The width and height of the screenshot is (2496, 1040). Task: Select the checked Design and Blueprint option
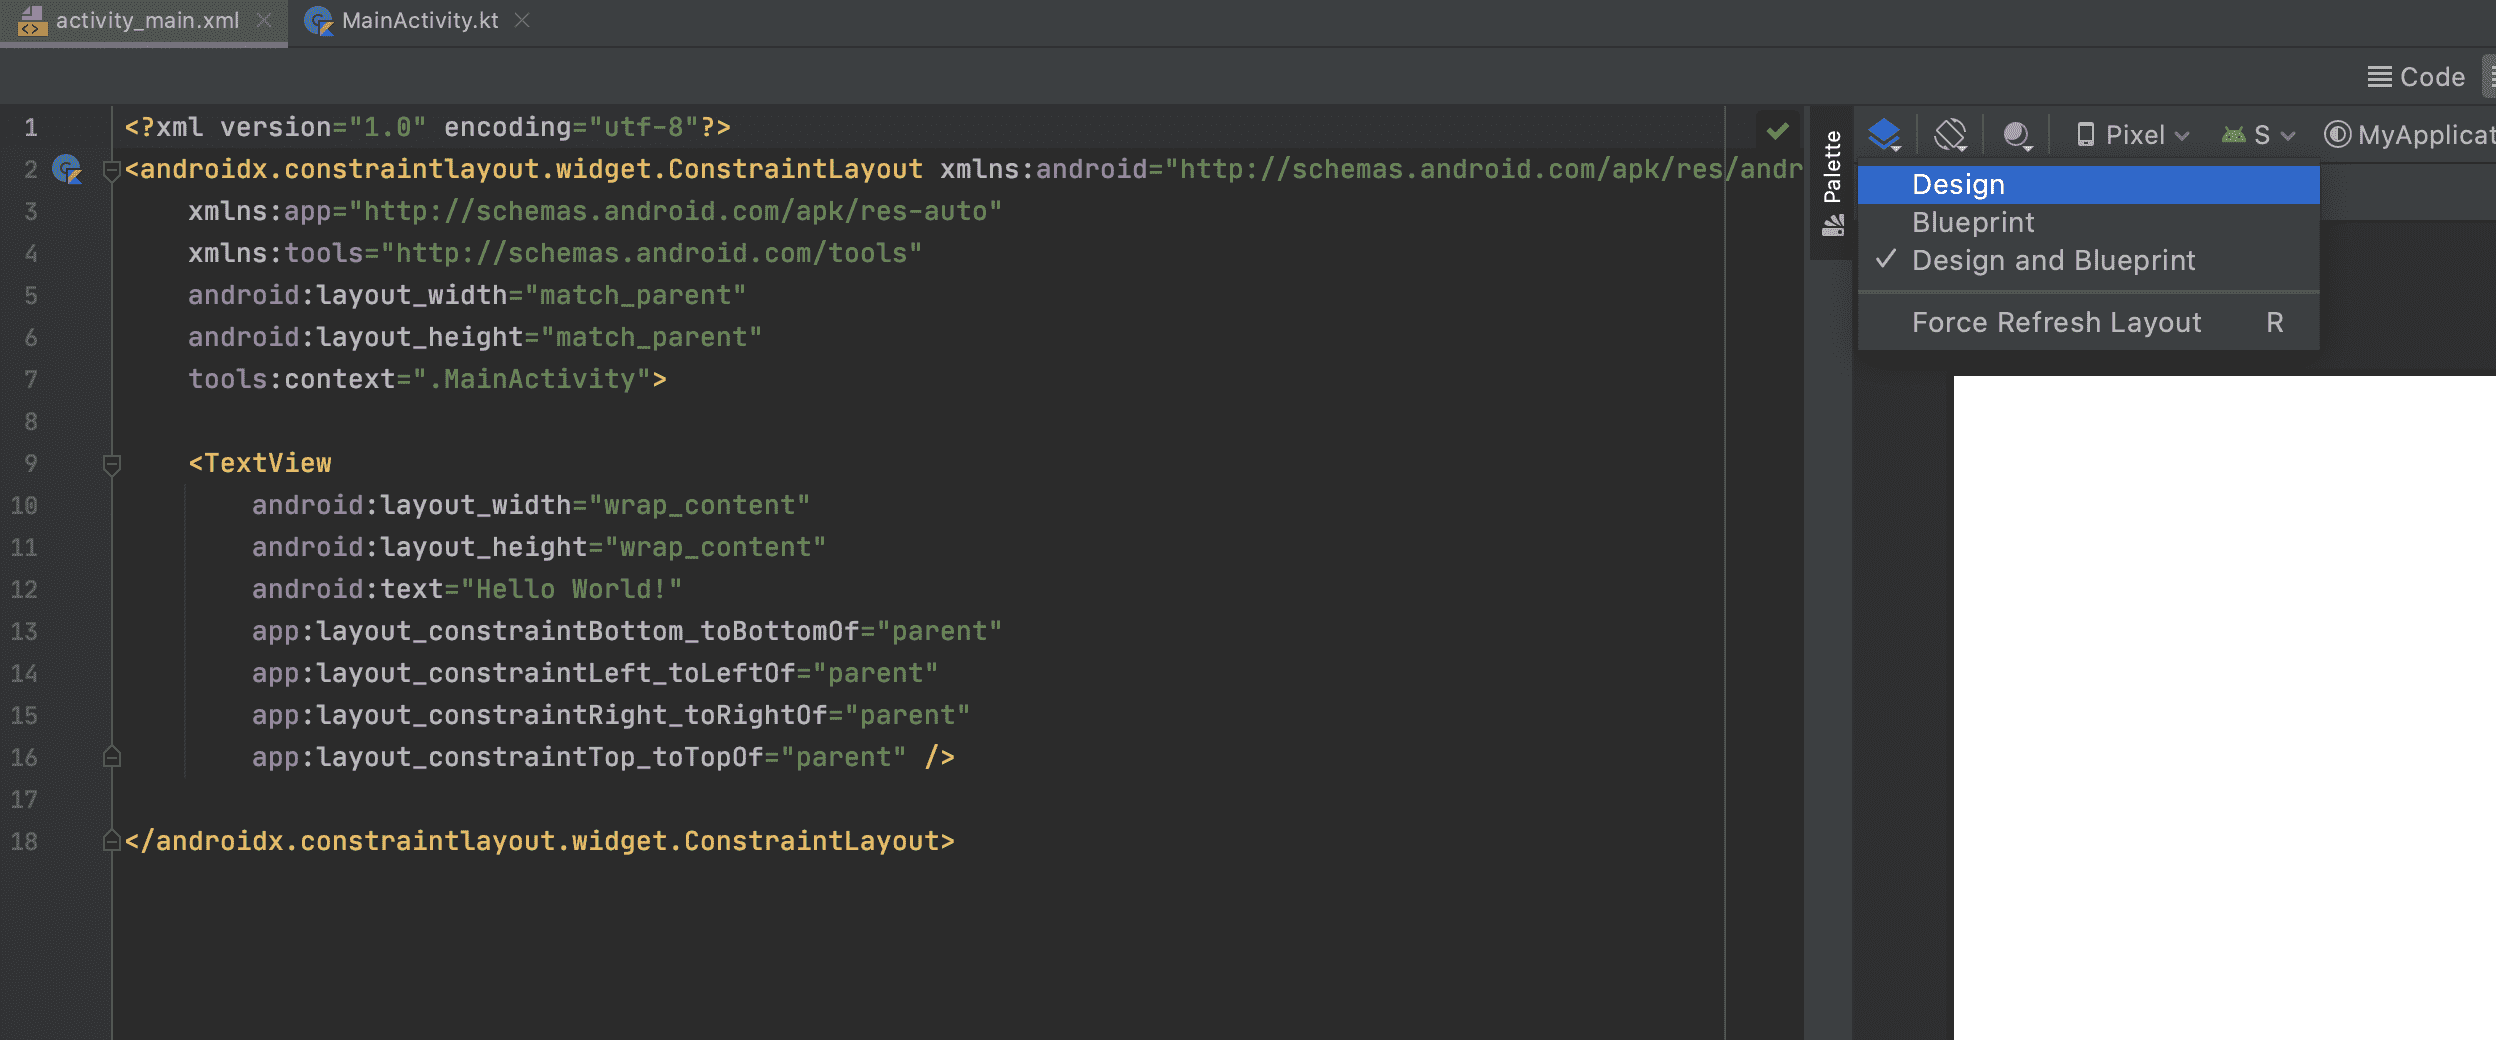(2053, 260)
